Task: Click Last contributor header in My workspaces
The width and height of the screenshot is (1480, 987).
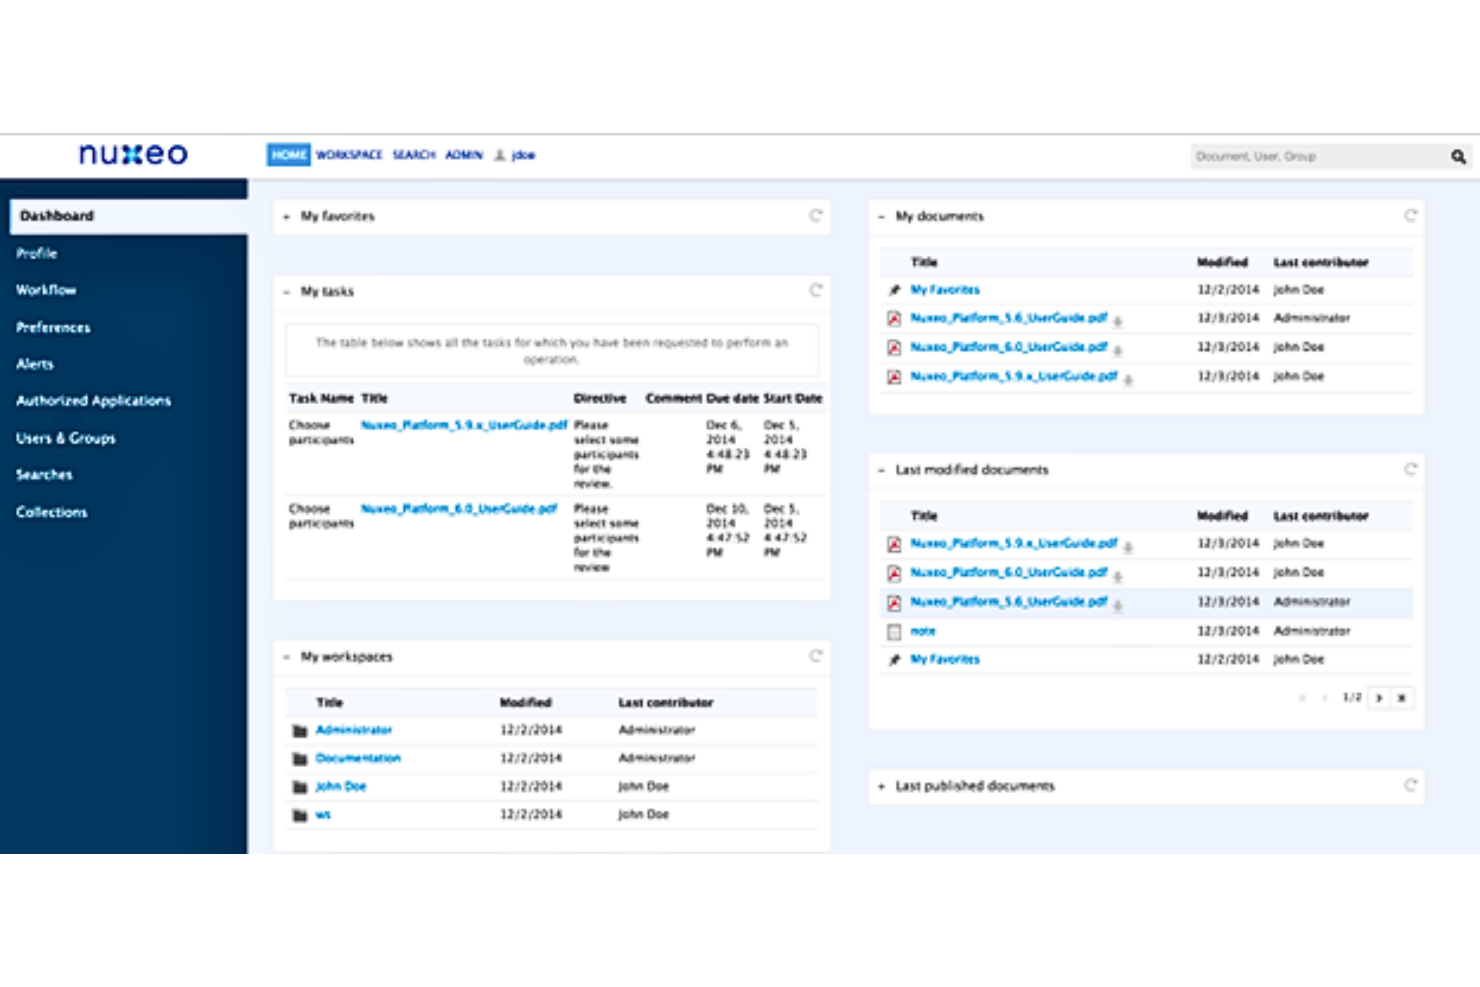Action: pyautogui.click(x=666, y=703)
